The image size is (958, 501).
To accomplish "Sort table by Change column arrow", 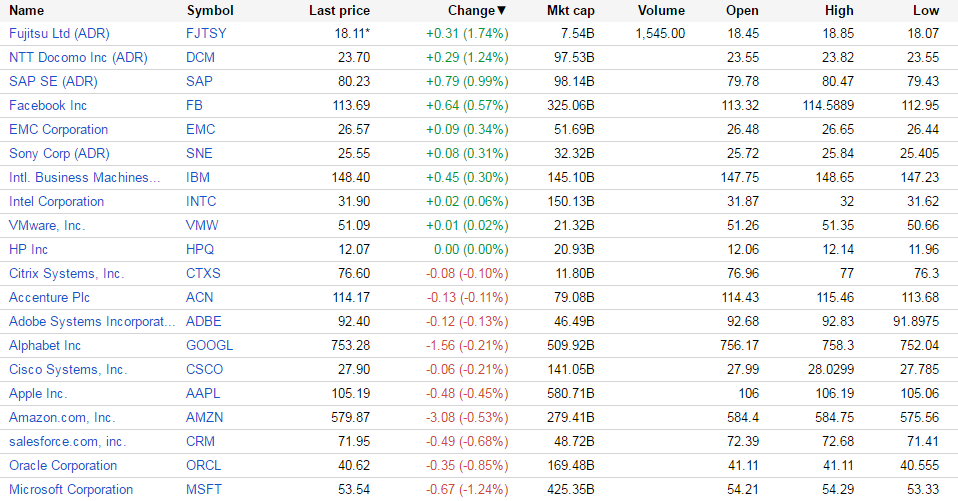I will coord(501,10).
